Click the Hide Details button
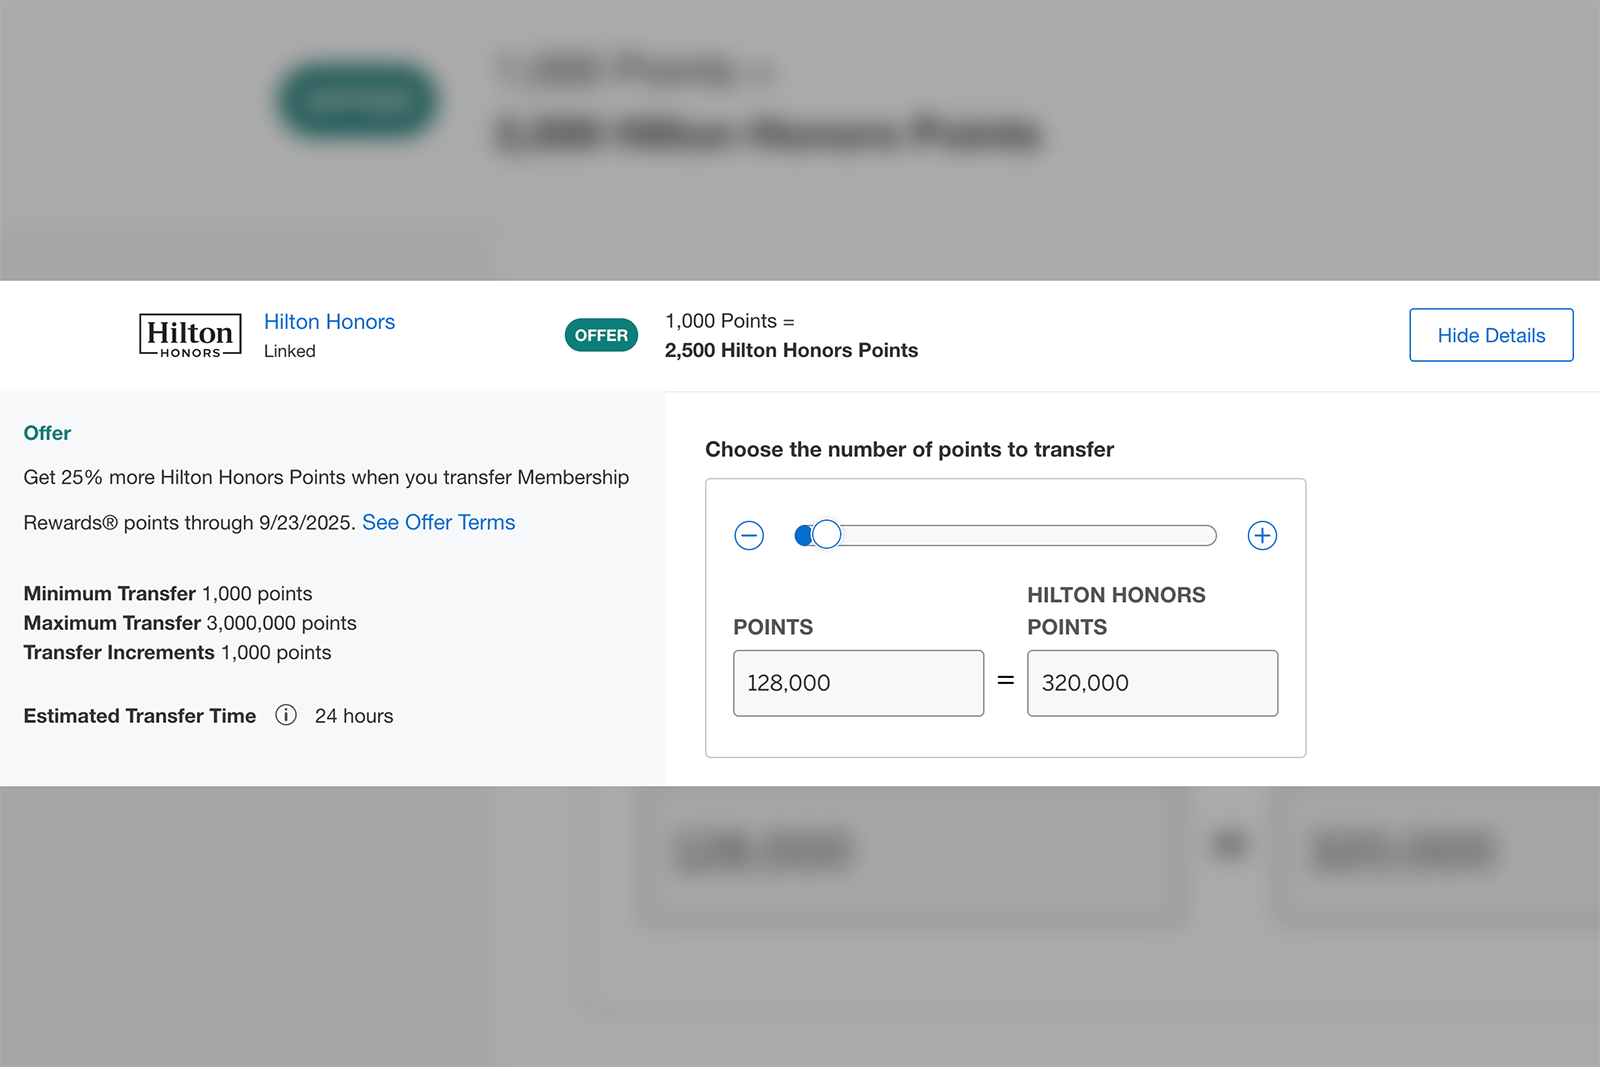The height and width of the screenshot is (1067, 1600). pos(1491,335)
